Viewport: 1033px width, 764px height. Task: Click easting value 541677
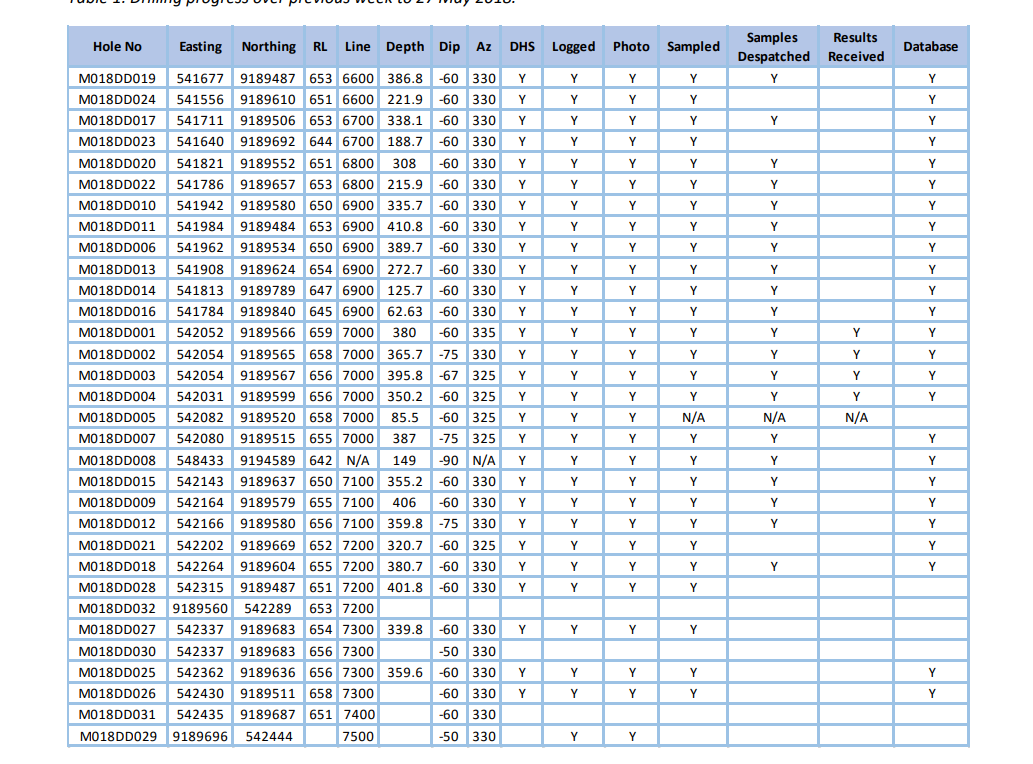pyautogui.click(x=200, y=78)
